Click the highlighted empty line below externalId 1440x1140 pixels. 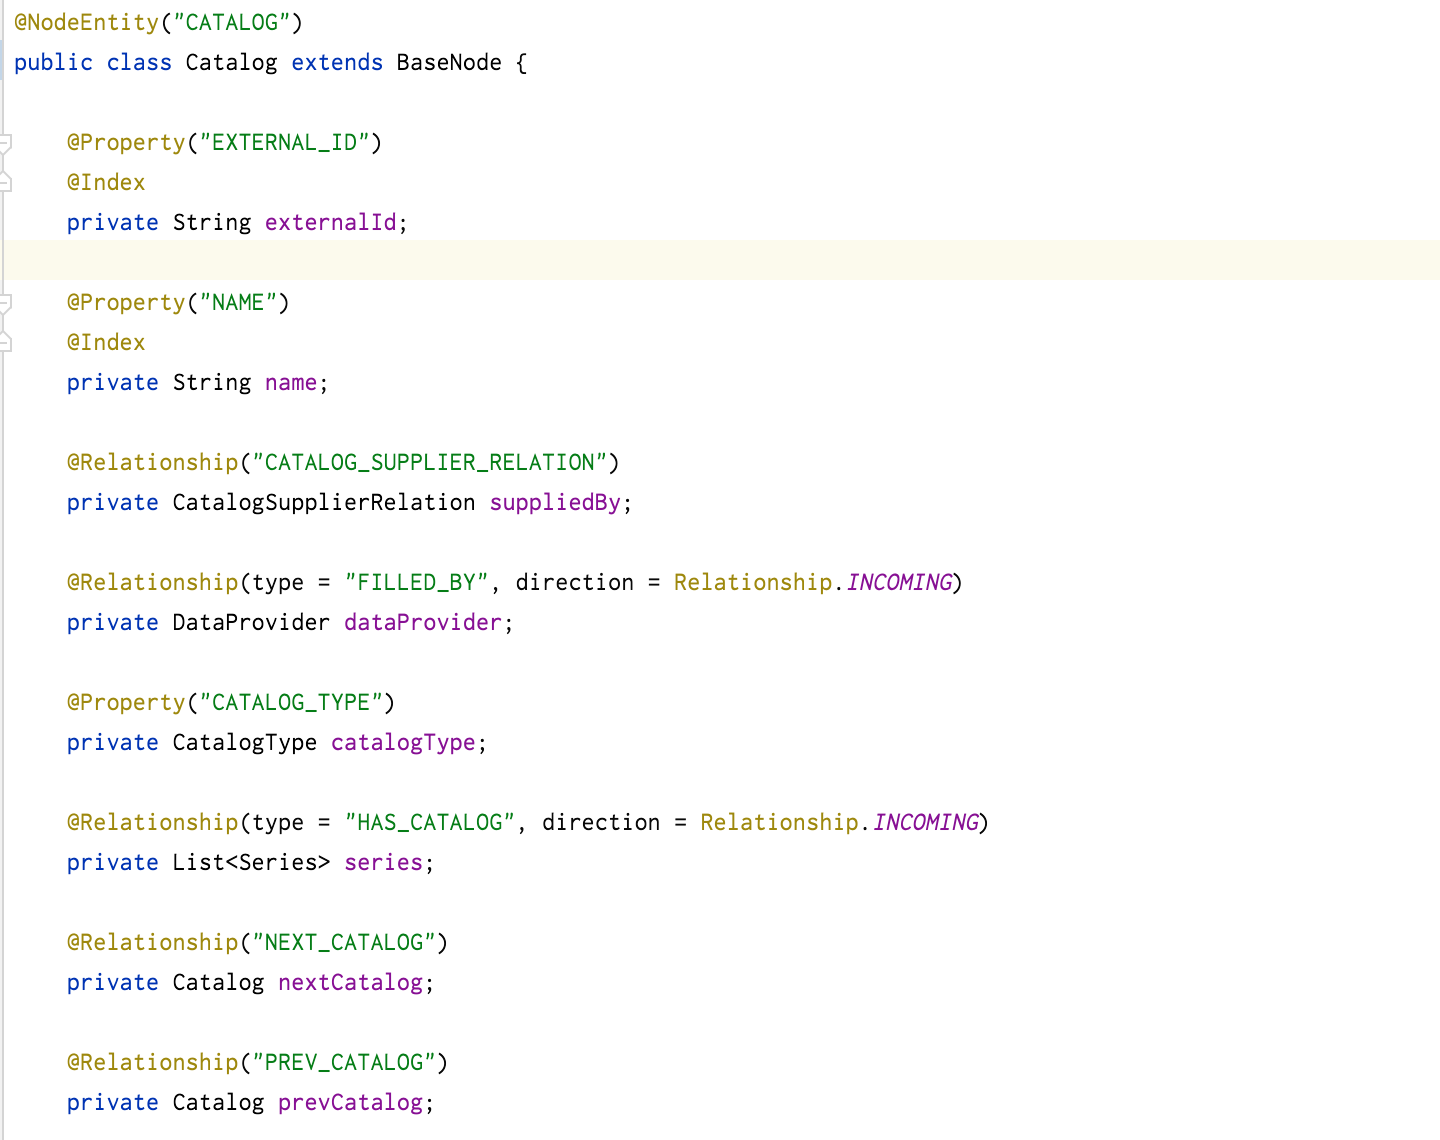400,261
